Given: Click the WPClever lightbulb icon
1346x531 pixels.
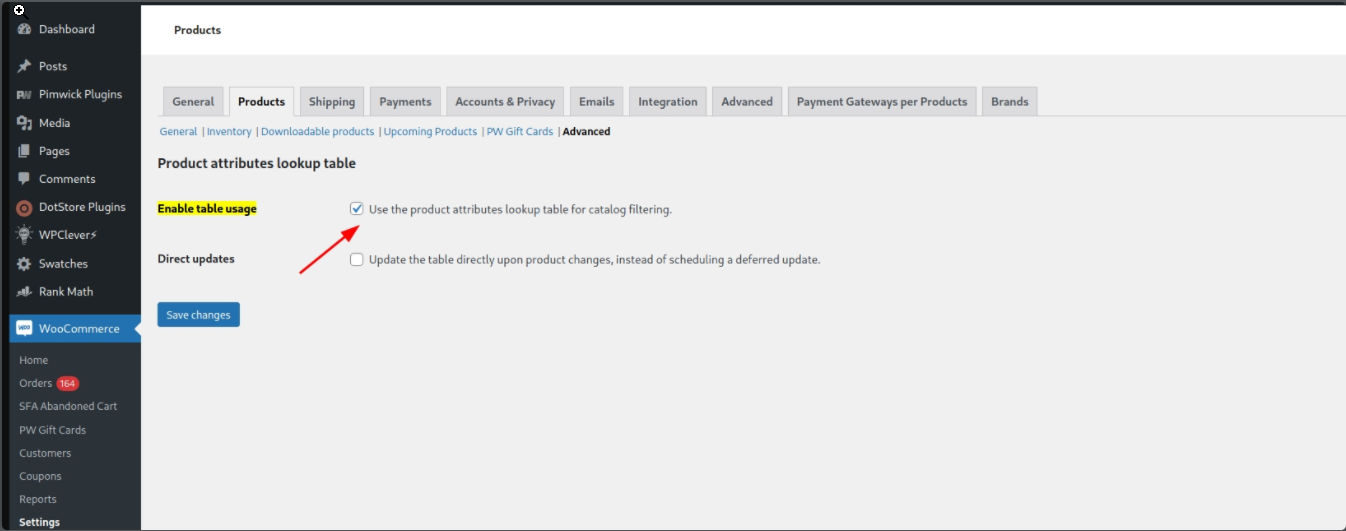Looking at the screenshot, I should 24,235.
